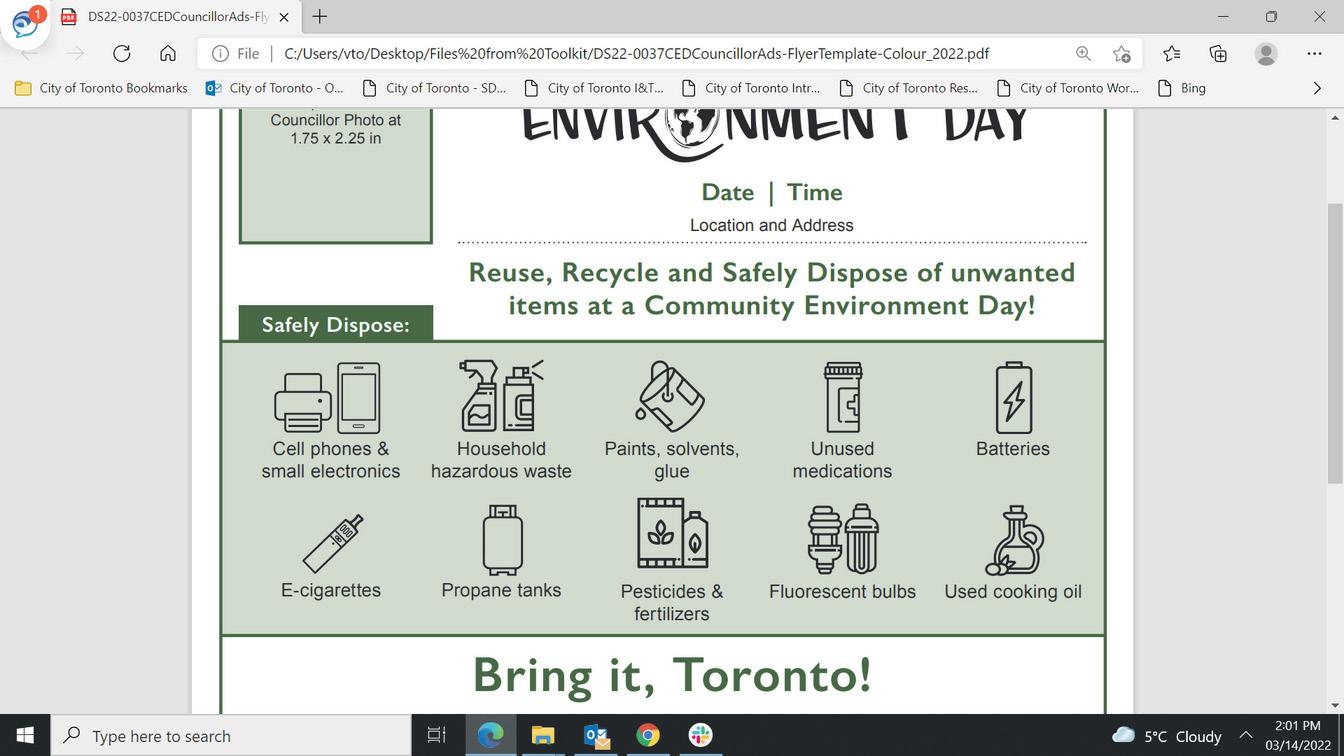The image size is (1344, 756).
Task: Click the Forward navigation arrow
Action: point(75,54)
